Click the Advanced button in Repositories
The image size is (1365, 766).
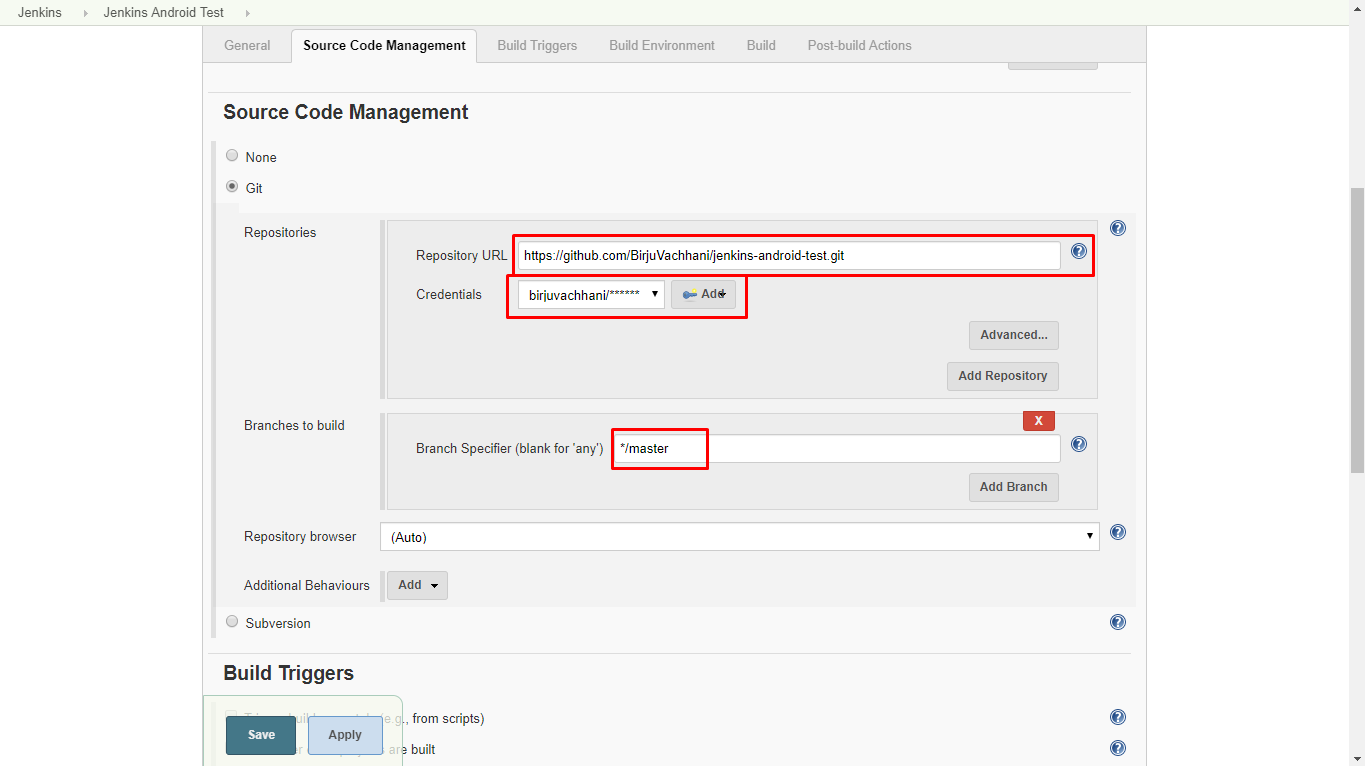click(1013, 335)
